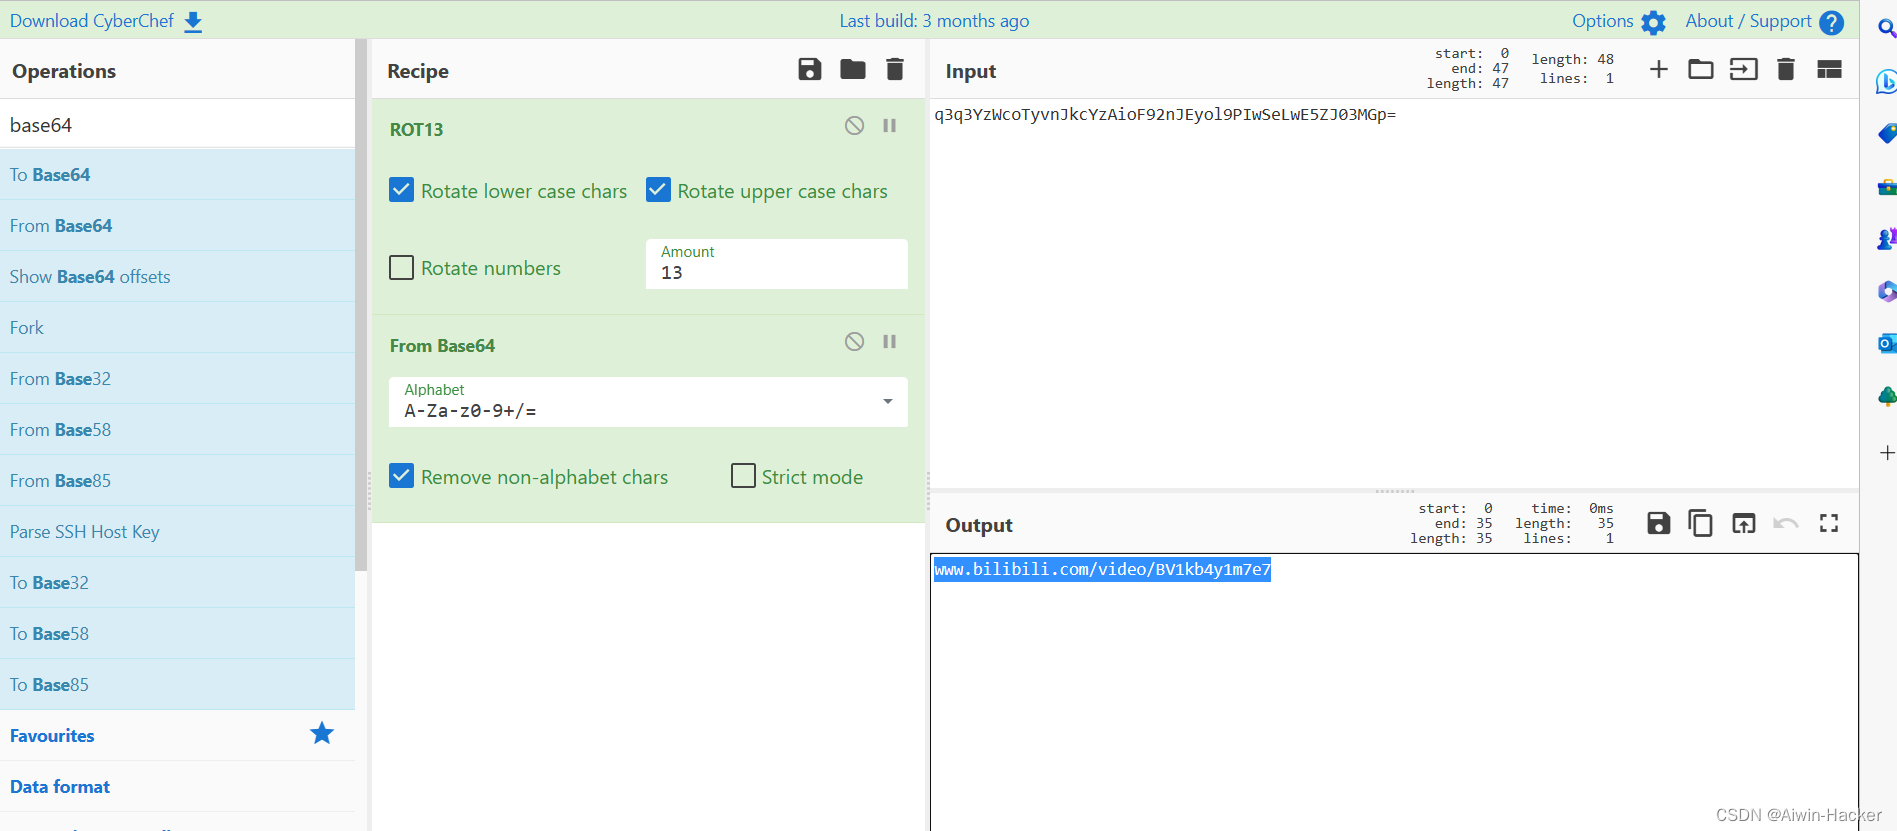Set breakpoint on From Base64 operation
This screenshot has height=831, width=1897.
(x=889, y=341)
